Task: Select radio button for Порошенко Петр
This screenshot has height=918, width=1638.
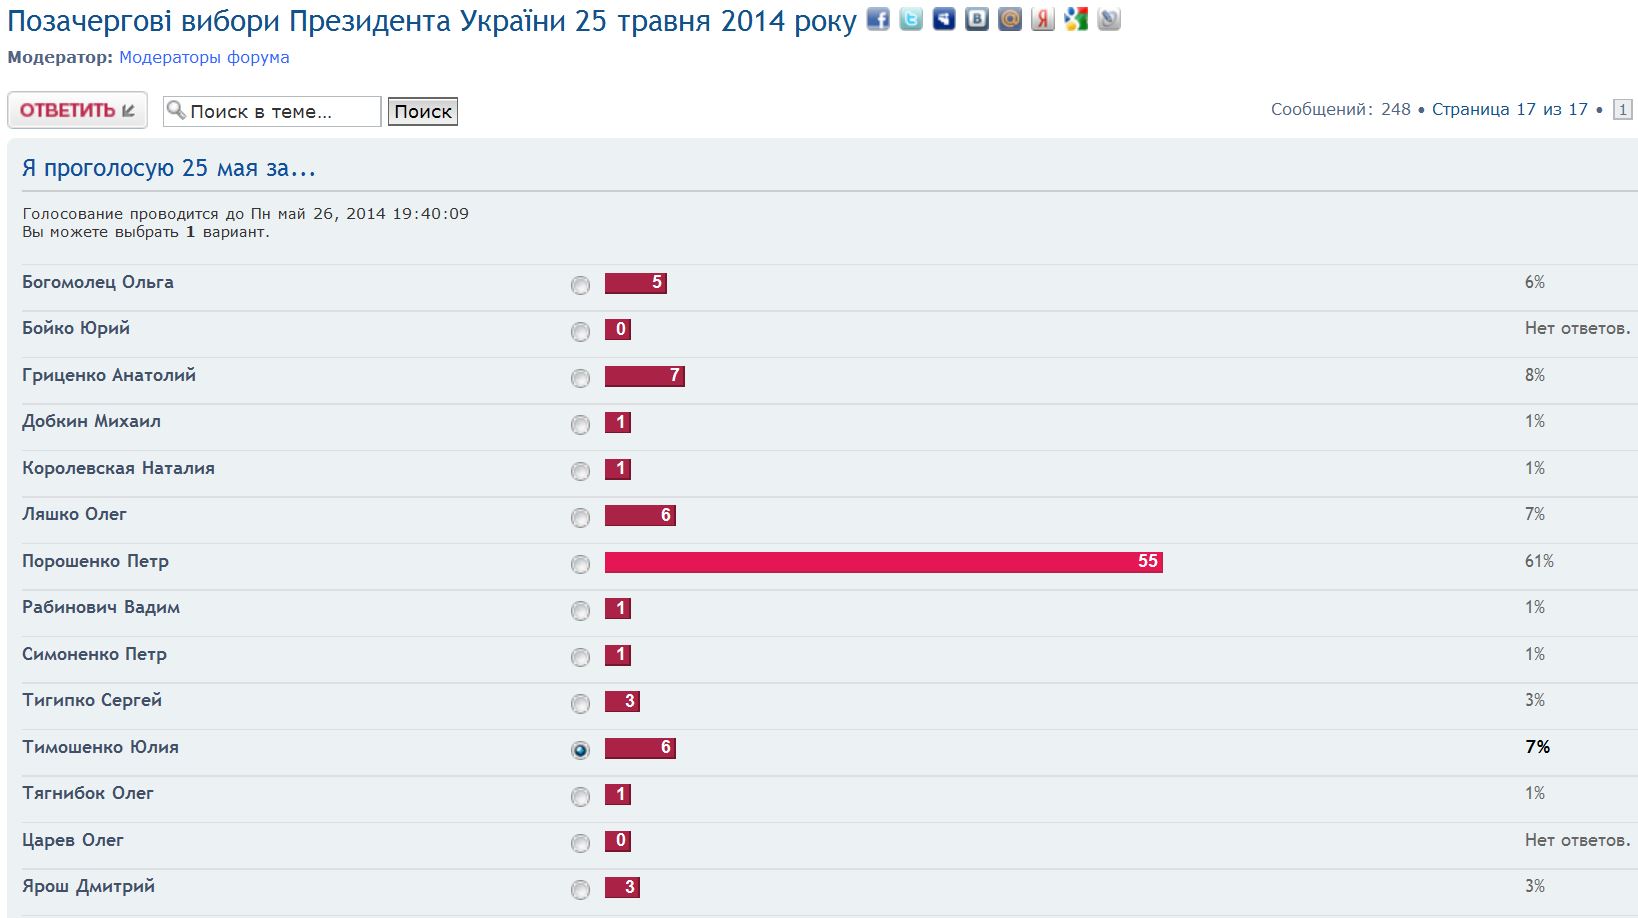Action: [580, 564]
